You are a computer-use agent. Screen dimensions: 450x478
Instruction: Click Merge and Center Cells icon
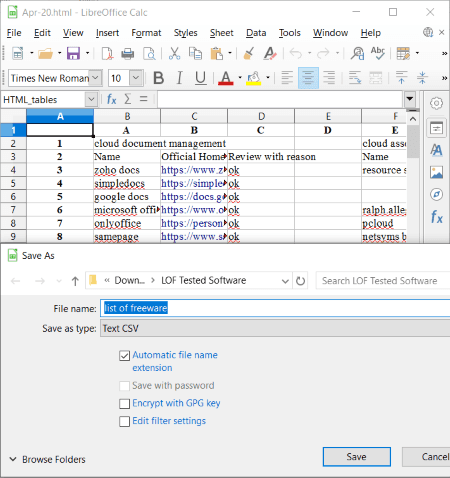click(x=376, y=78)
